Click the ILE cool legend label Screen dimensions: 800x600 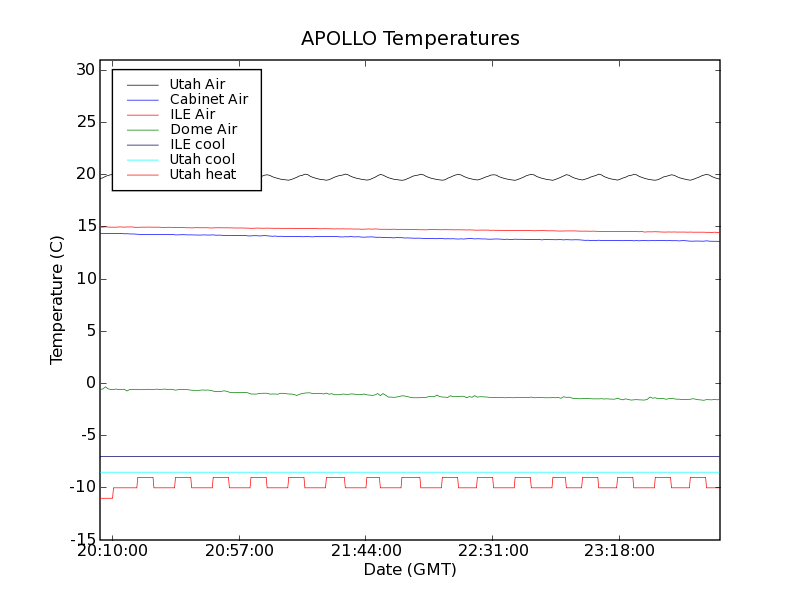pos(197,144)
